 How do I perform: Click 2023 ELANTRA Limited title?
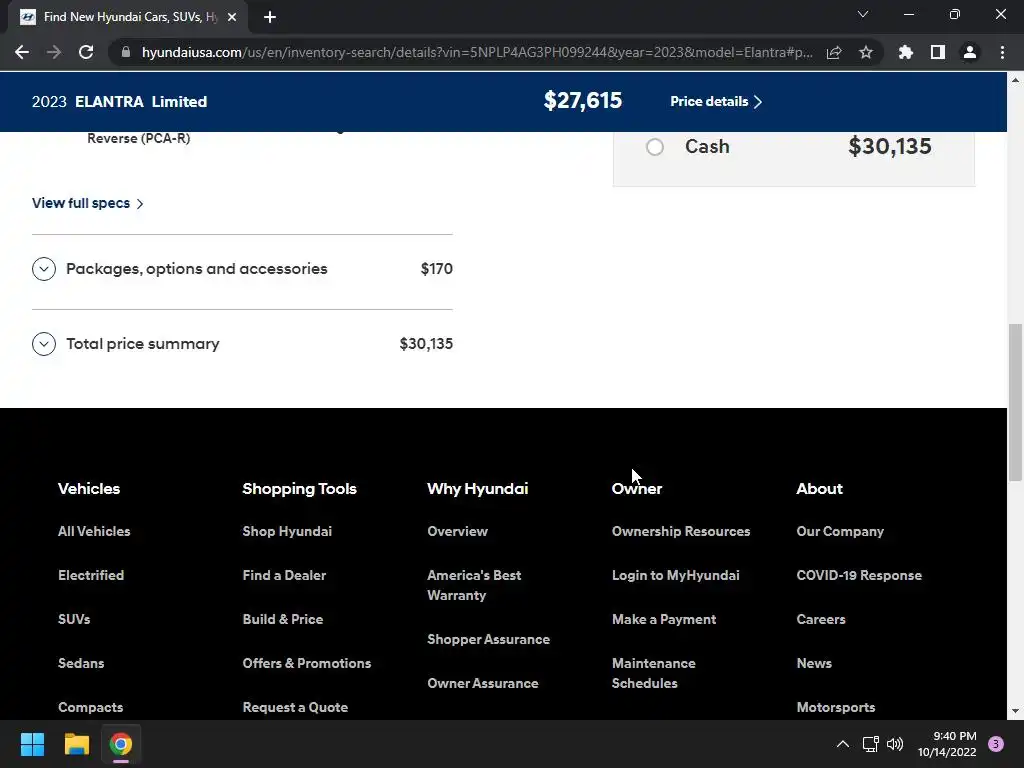coord(120,102)
